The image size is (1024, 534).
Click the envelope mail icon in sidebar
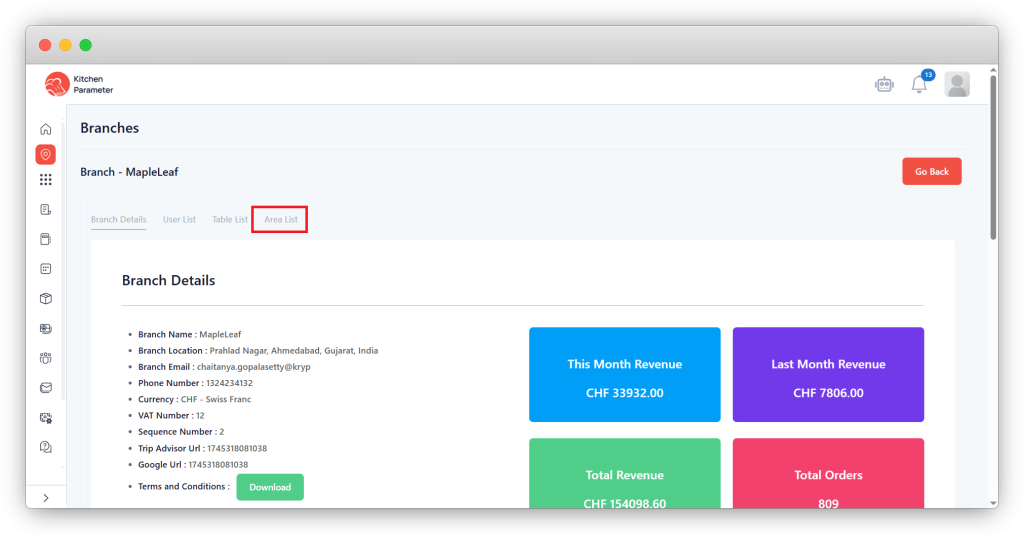[45, 387]
